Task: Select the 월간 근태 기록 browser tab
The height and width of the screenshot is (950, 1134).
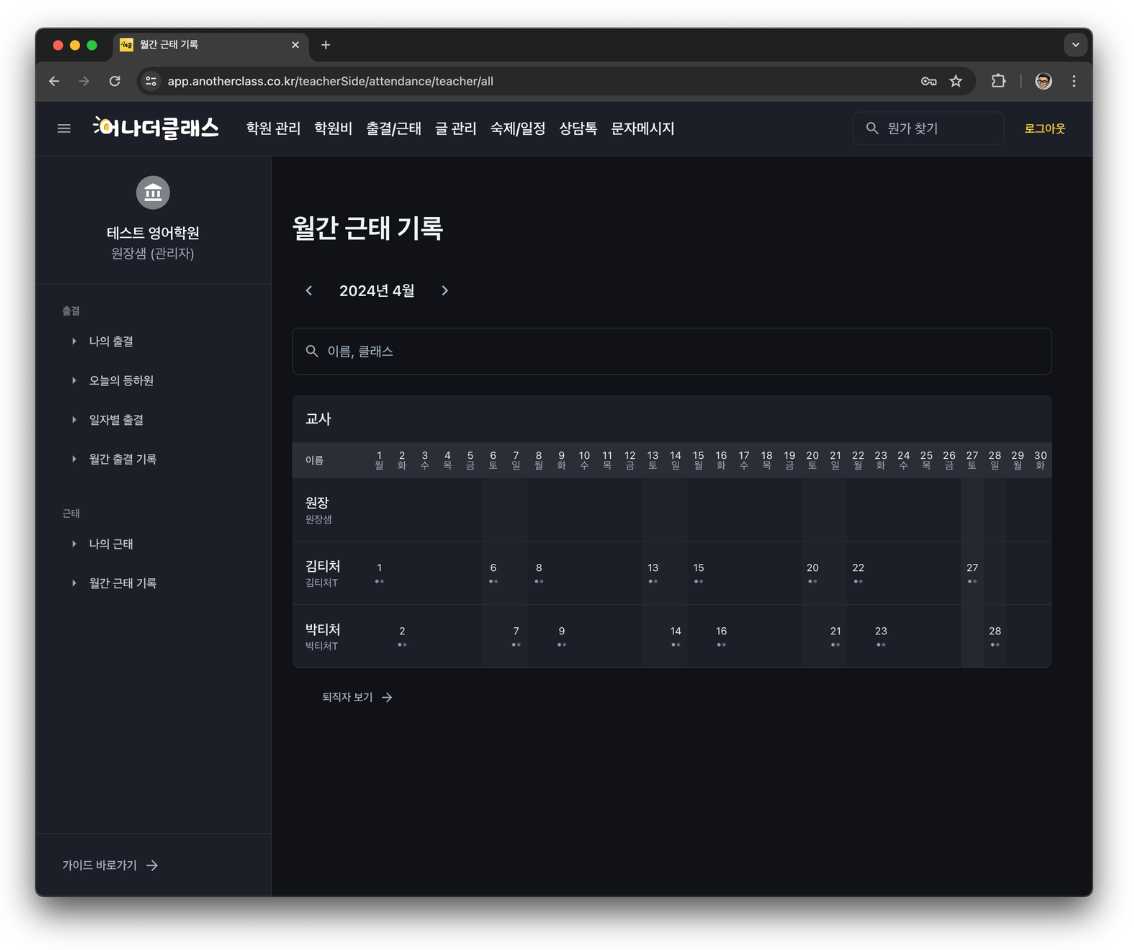Action: point(210,45)
